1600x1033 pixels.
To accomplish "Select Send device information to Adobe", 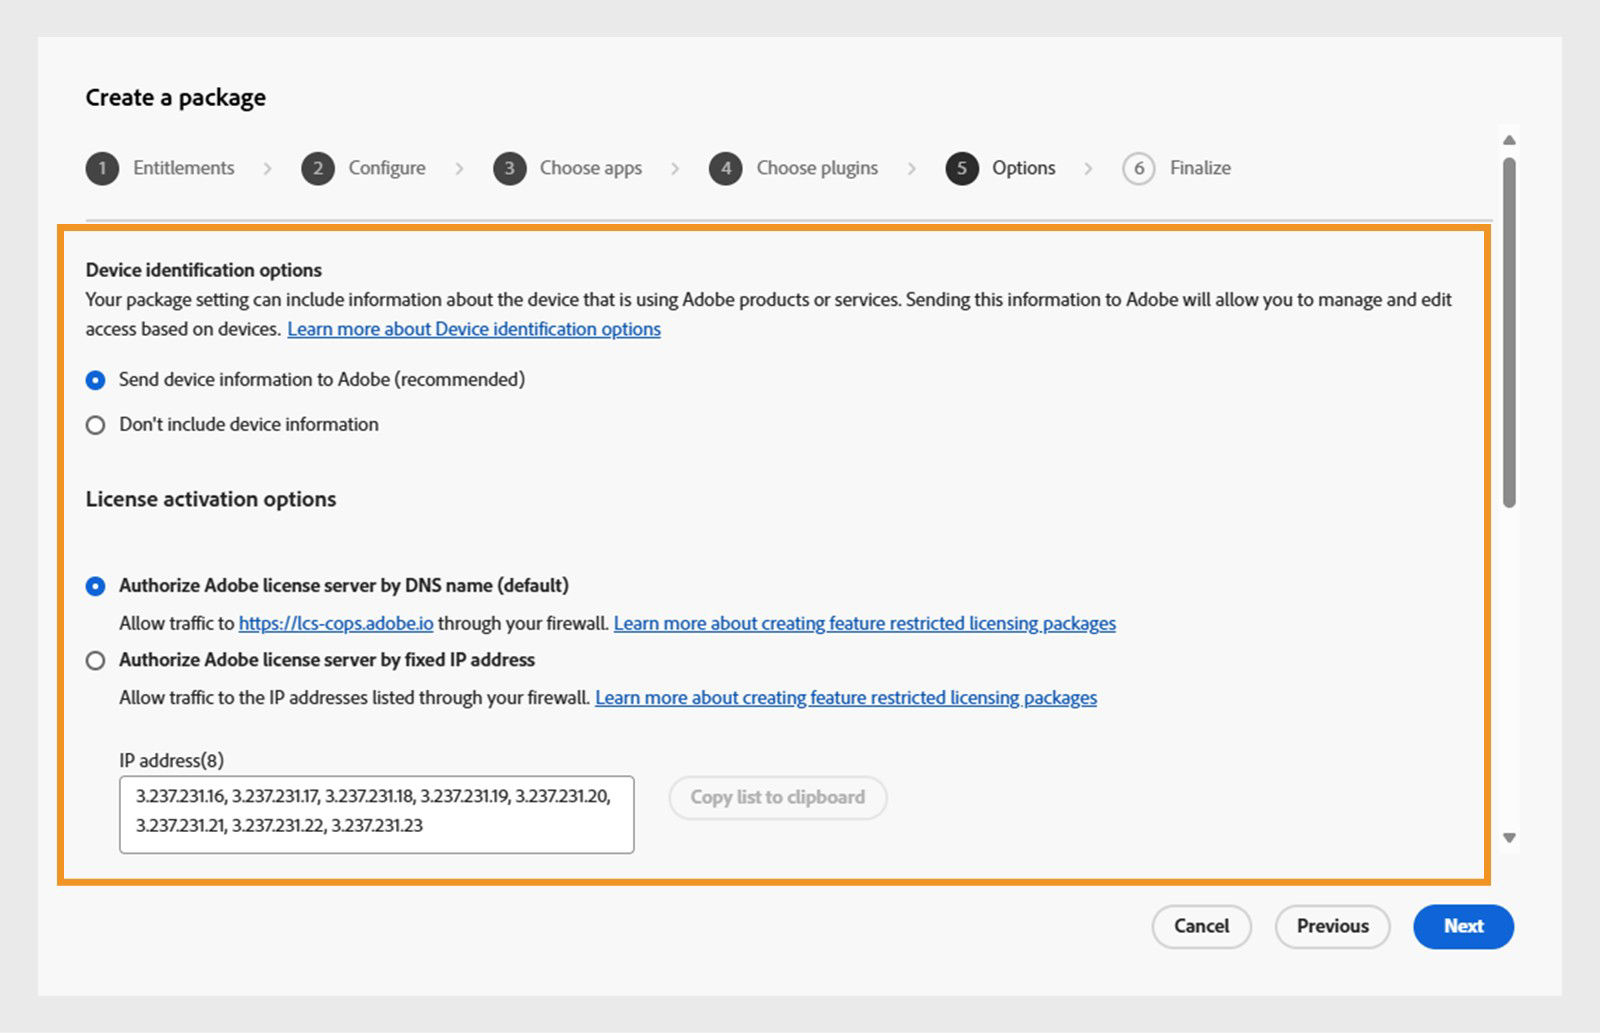I will [95, 380].
